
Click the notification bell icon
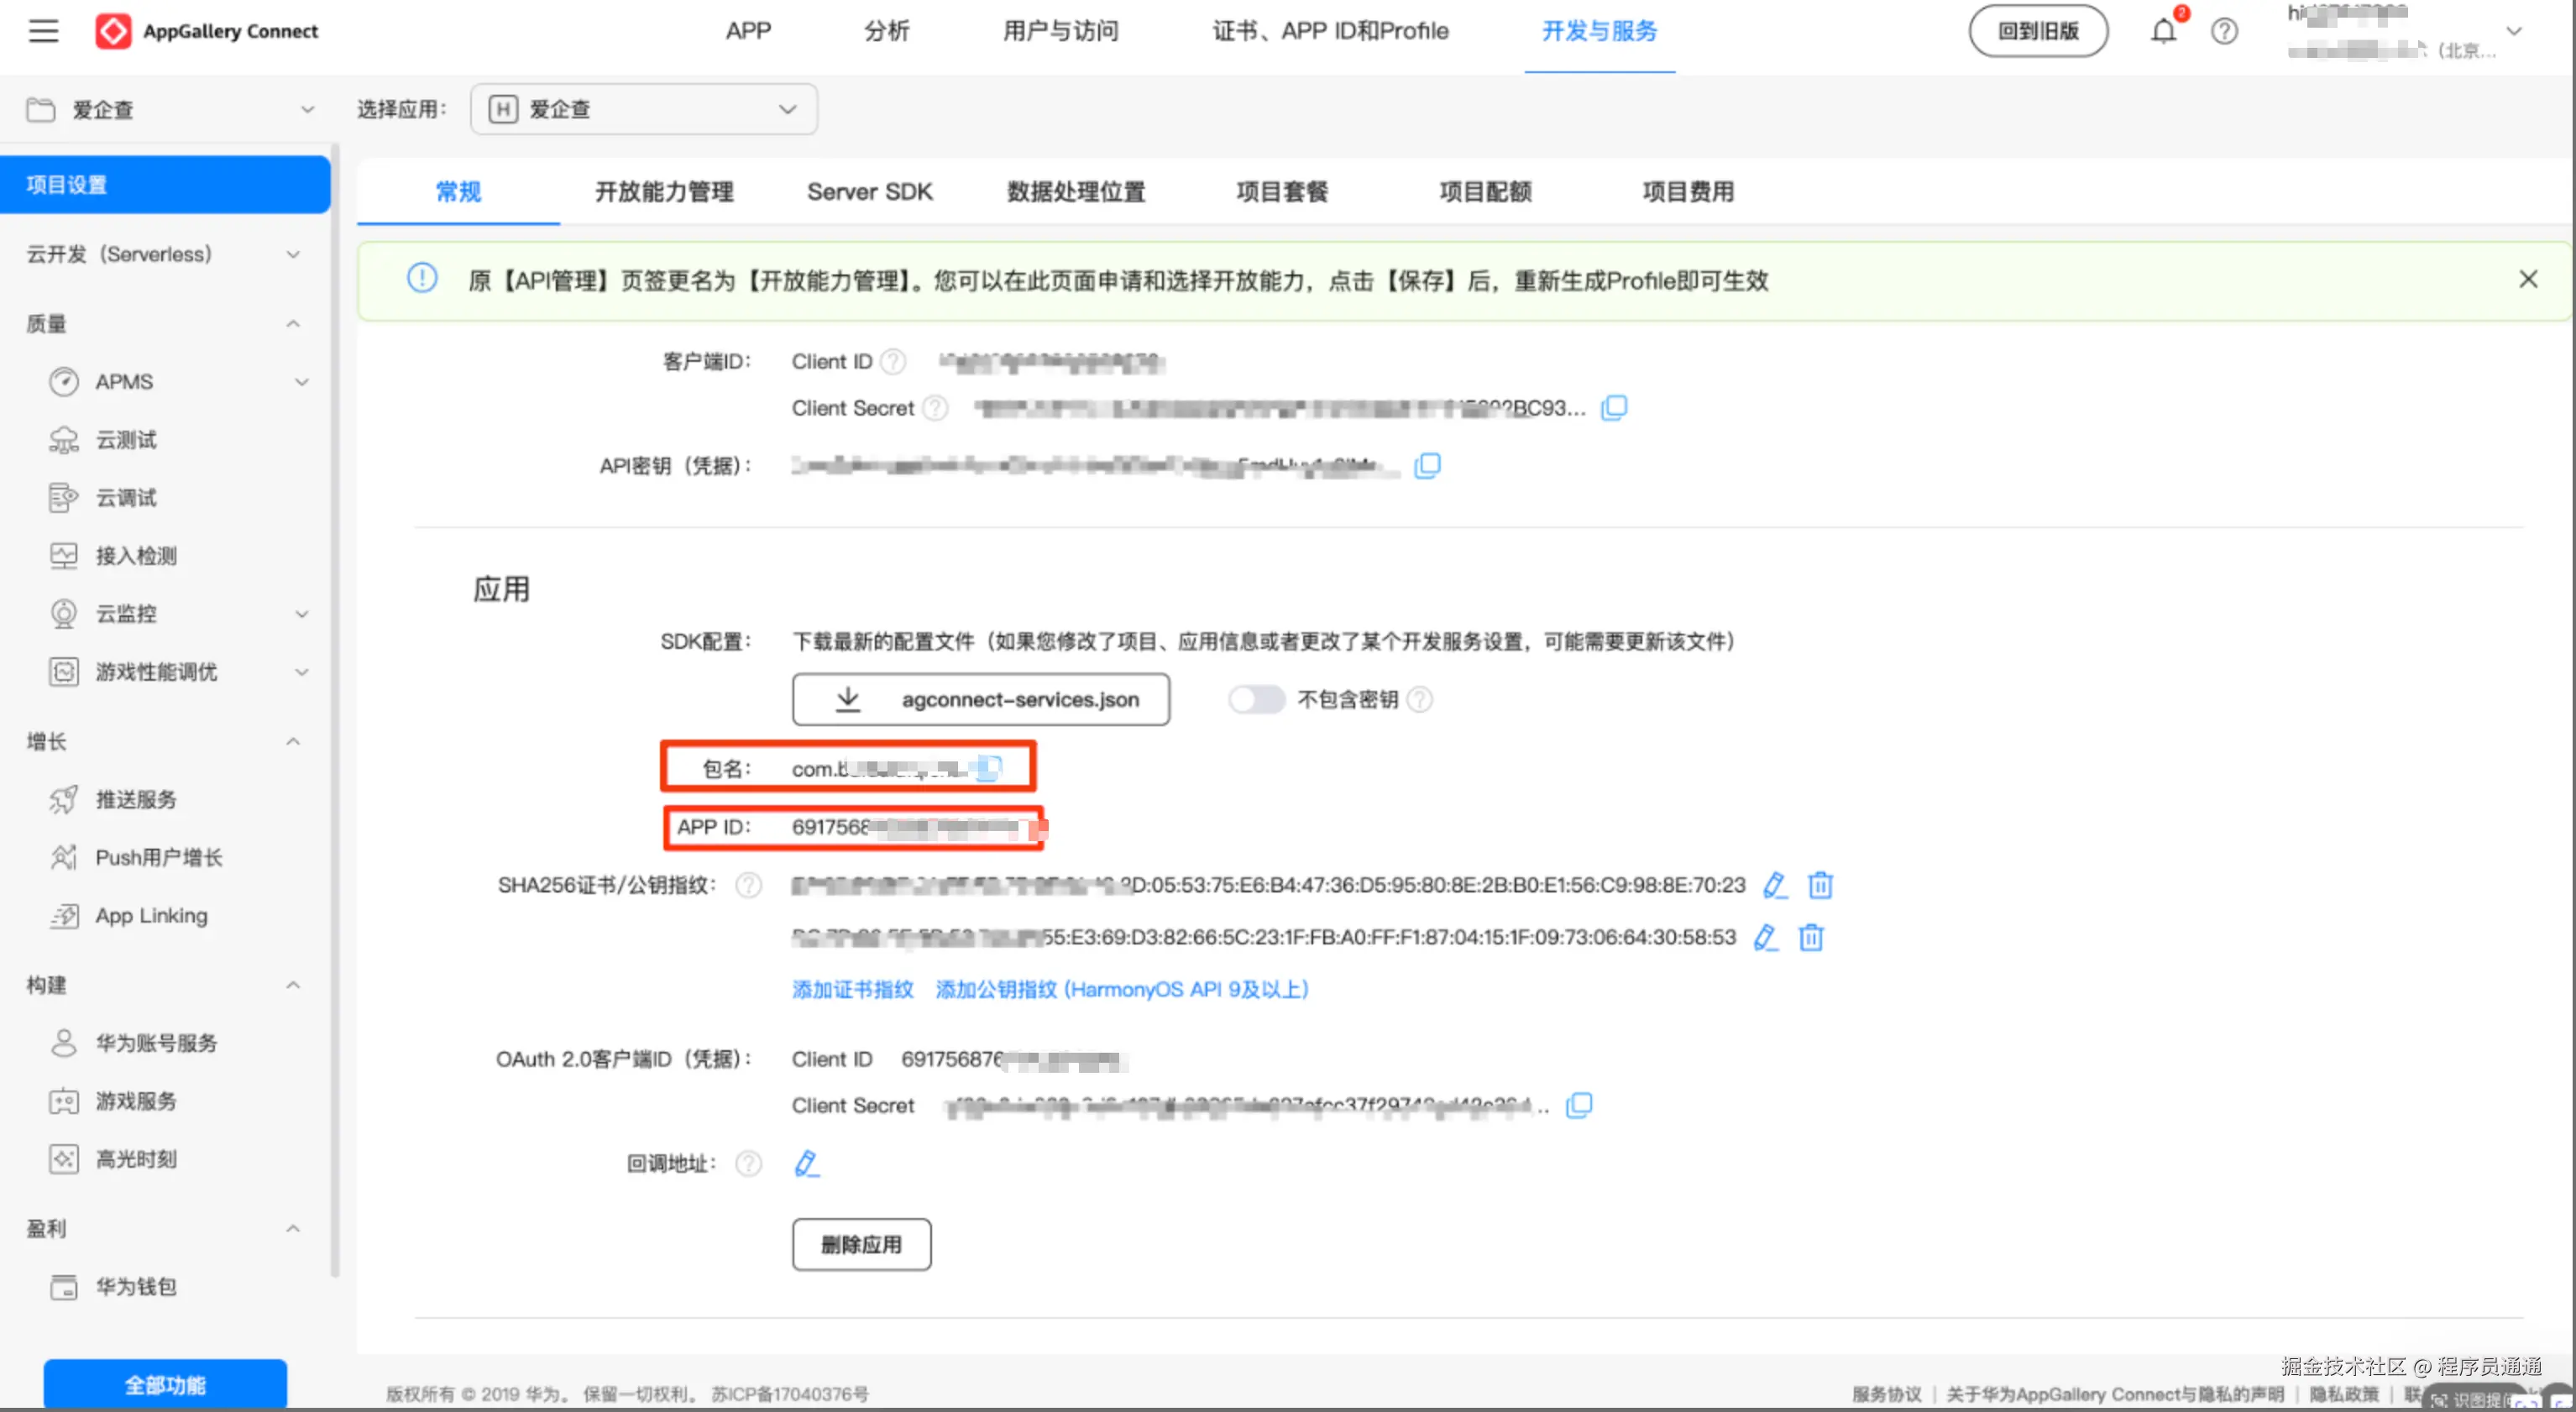pos(2163,31)
